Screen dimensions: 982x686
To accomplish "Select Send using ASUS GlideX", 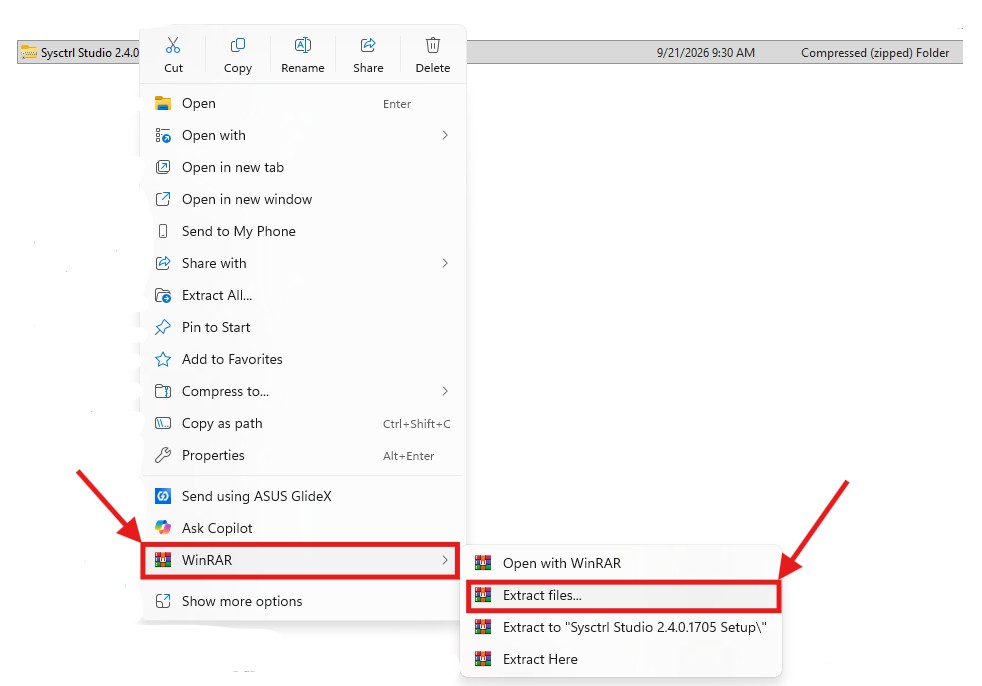I will [x=302, y=496].
